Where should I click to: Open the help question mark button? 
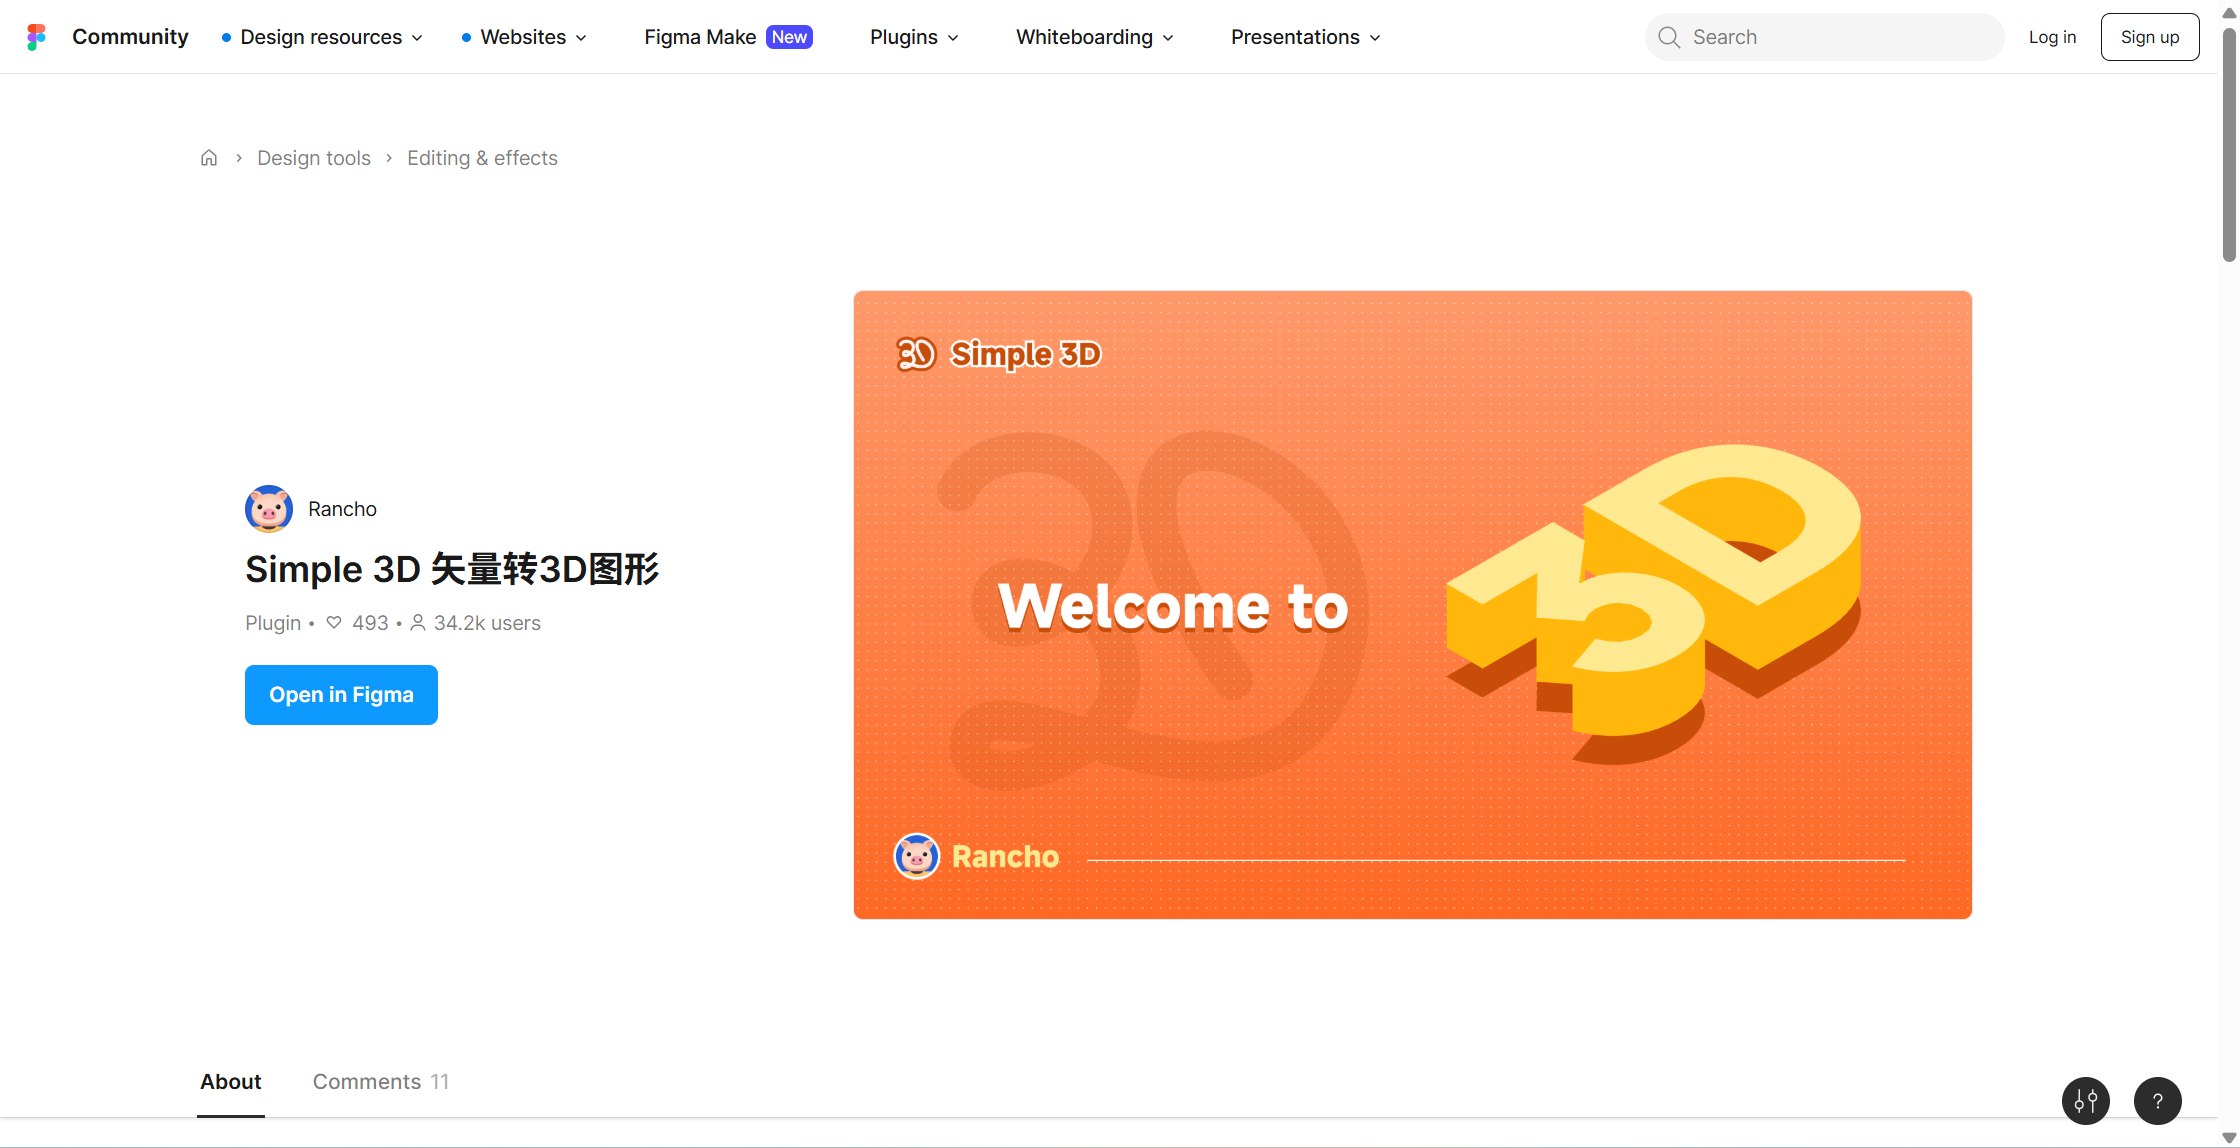point(2157,1101)
